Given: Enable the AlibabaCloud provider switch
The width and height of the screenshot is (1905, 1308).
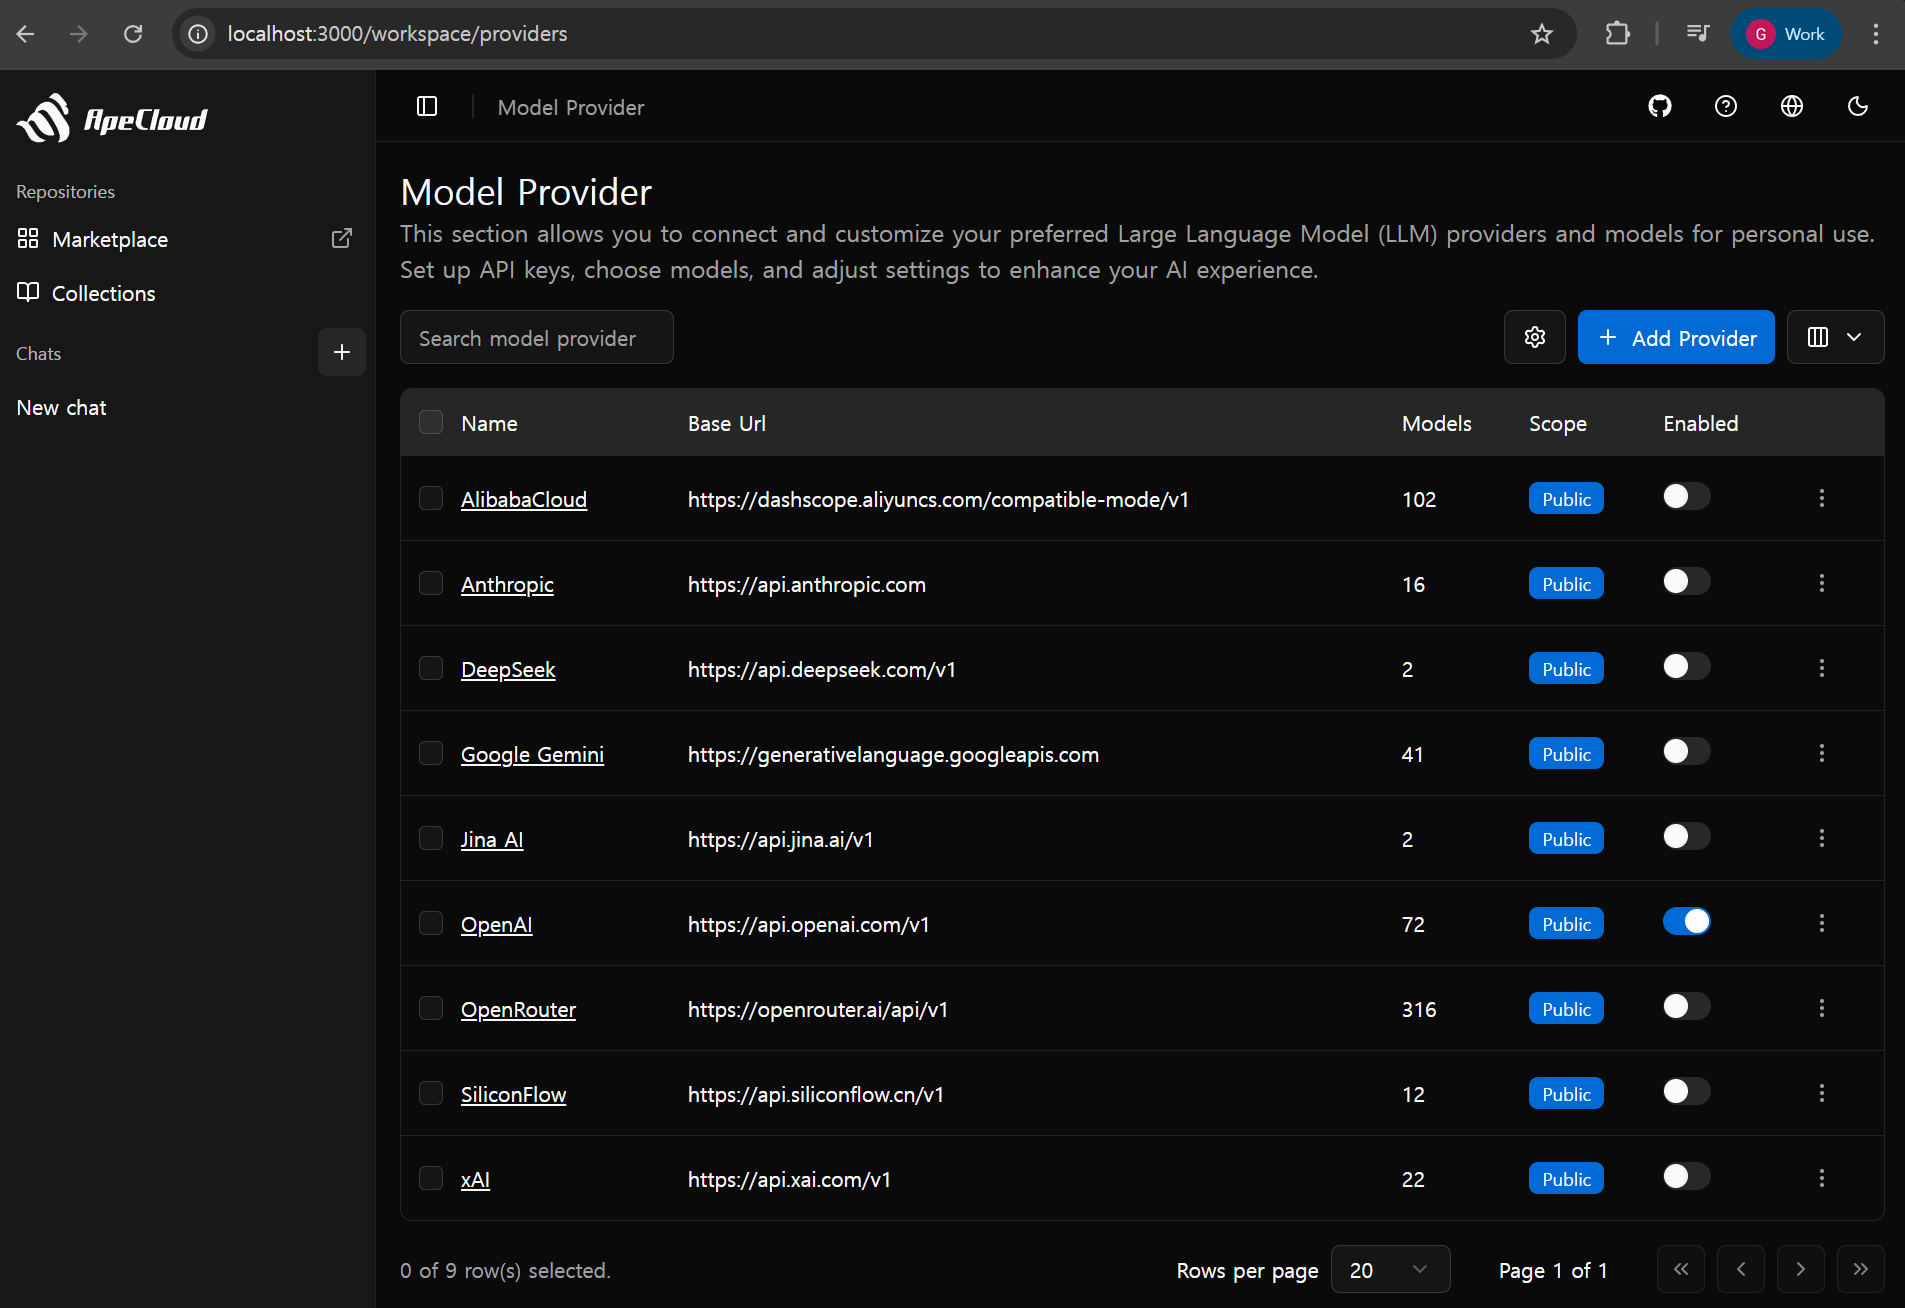Looking at the screenshot, I should (1687, 497).
